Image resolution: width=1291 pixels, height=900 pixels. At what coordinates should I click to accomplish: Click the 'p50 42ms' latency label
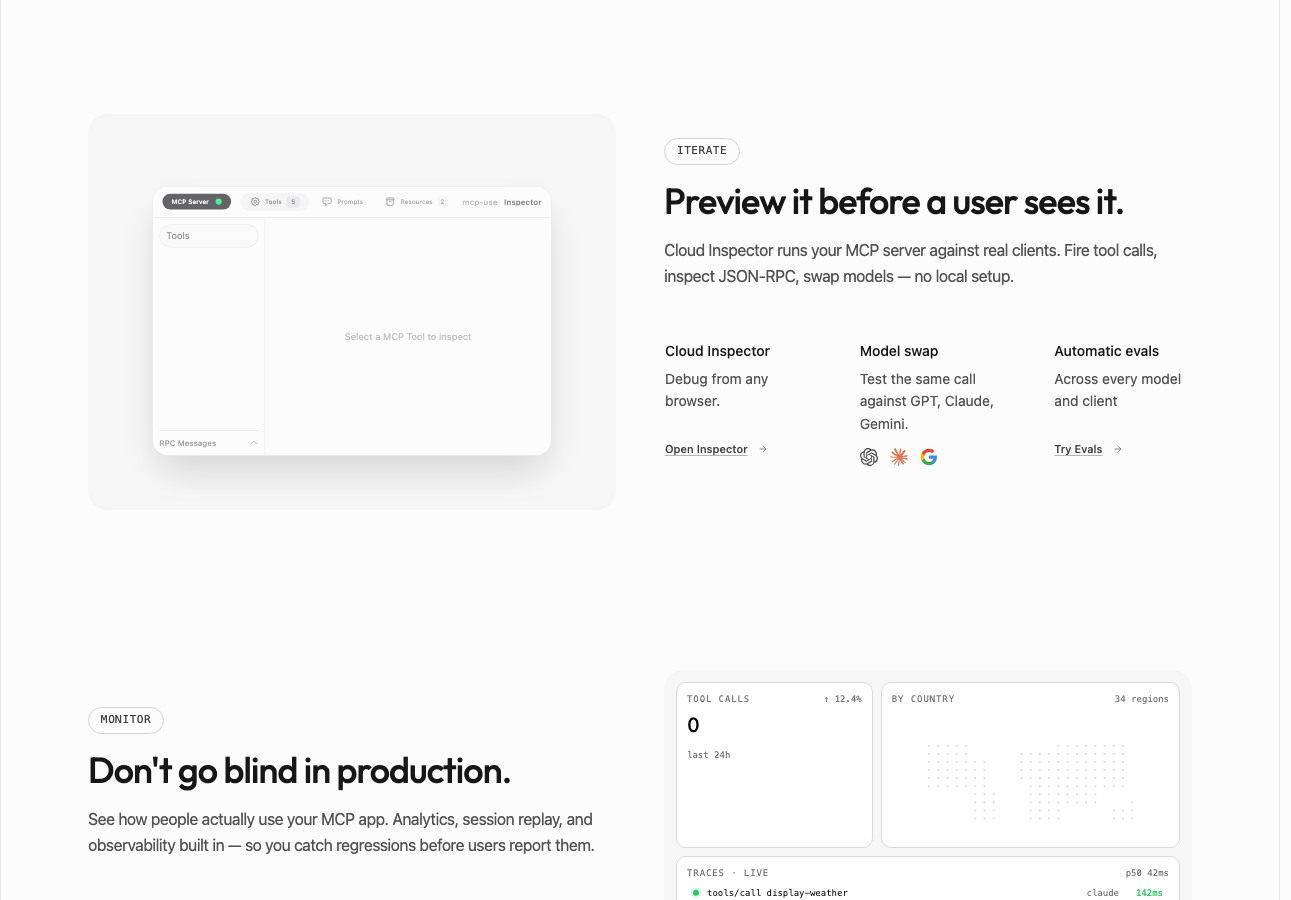pos(1147,873)
